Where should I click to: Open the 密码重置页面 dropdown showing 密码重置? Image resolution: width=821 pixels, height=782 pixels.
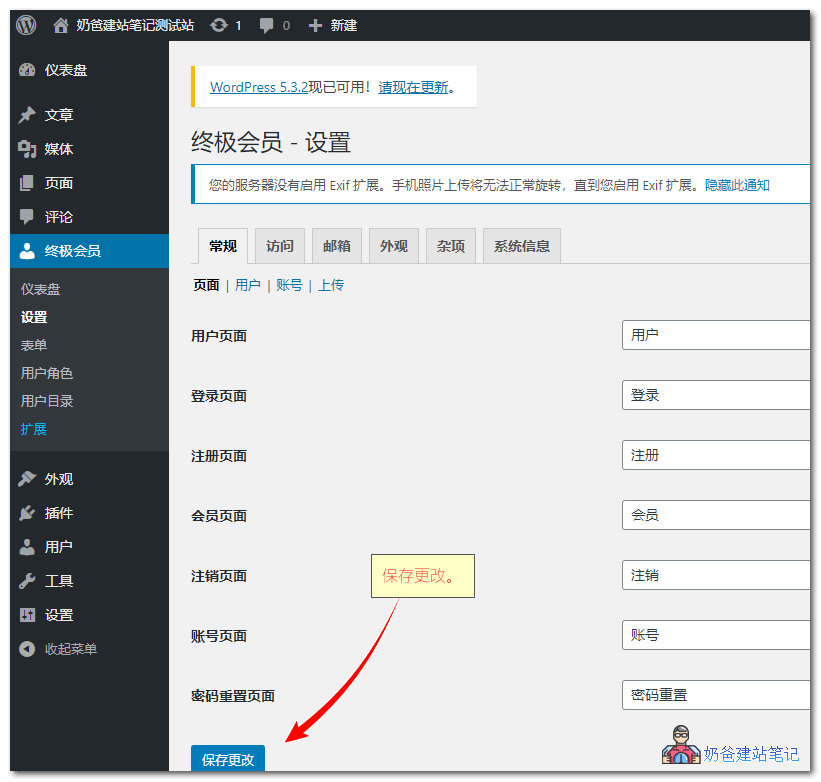(x=716, y=695)
